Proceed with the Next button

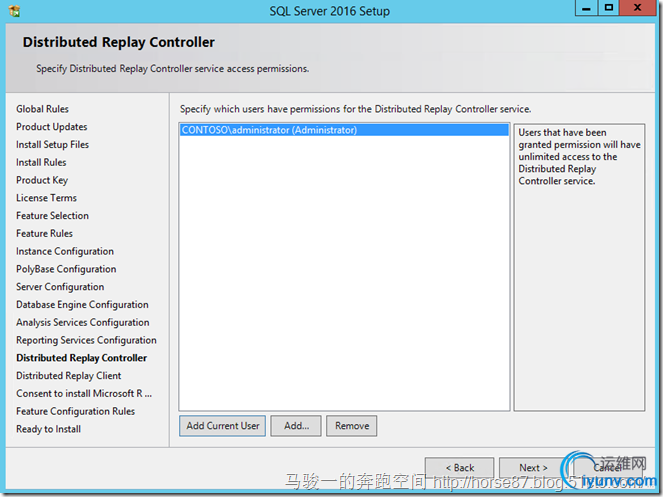[x=533, y=467]
